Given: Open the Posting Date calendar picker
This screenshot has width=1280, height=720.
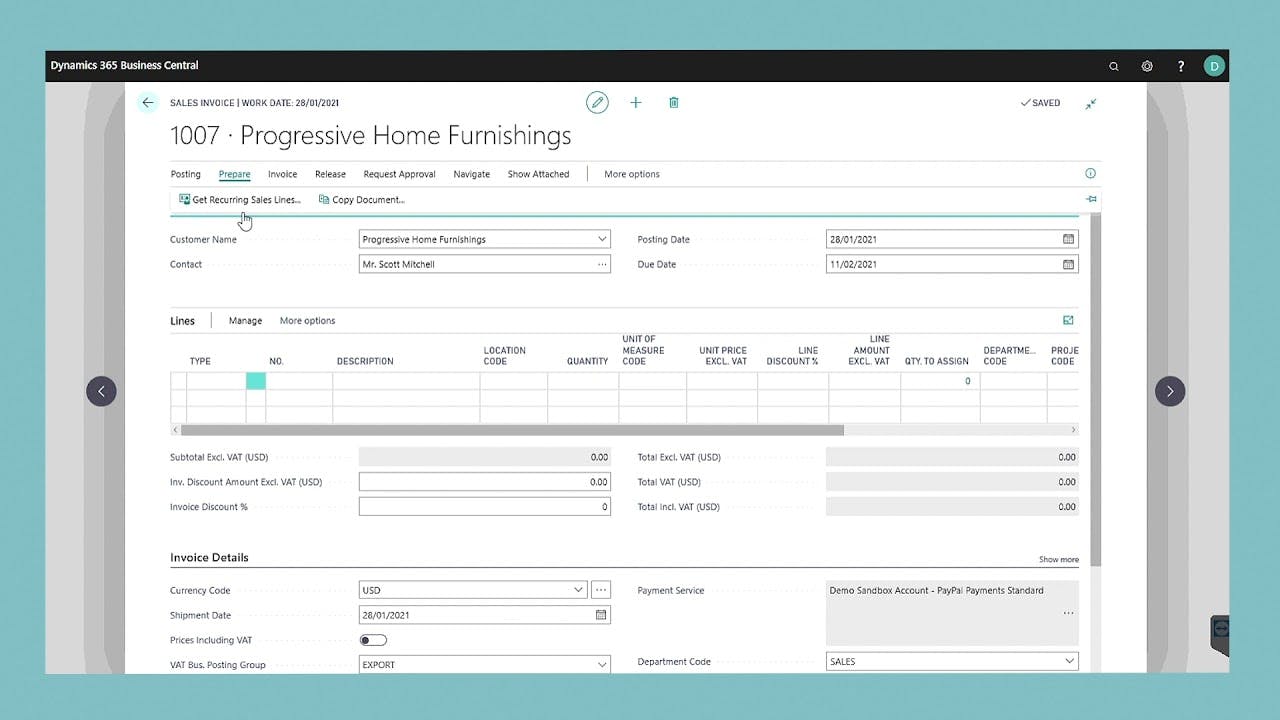Looking at the screenshot, I should [1067, 239].
